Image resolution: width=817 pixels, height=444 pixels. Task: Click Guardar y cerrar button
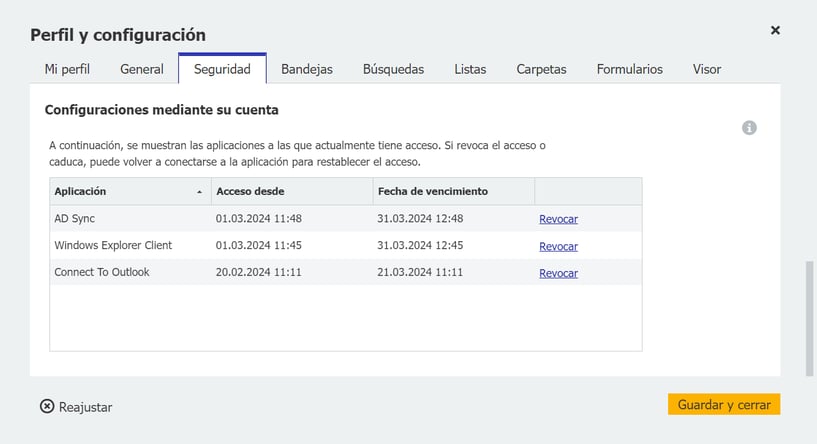pos(724,404)
